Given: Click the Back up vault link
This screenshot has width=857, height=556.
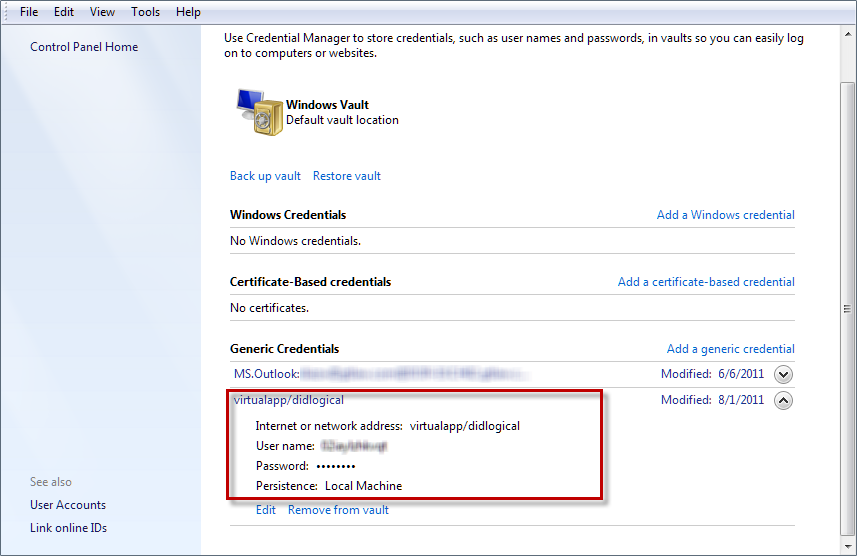Looking at the screenshot, I should (x=265, y=176).
